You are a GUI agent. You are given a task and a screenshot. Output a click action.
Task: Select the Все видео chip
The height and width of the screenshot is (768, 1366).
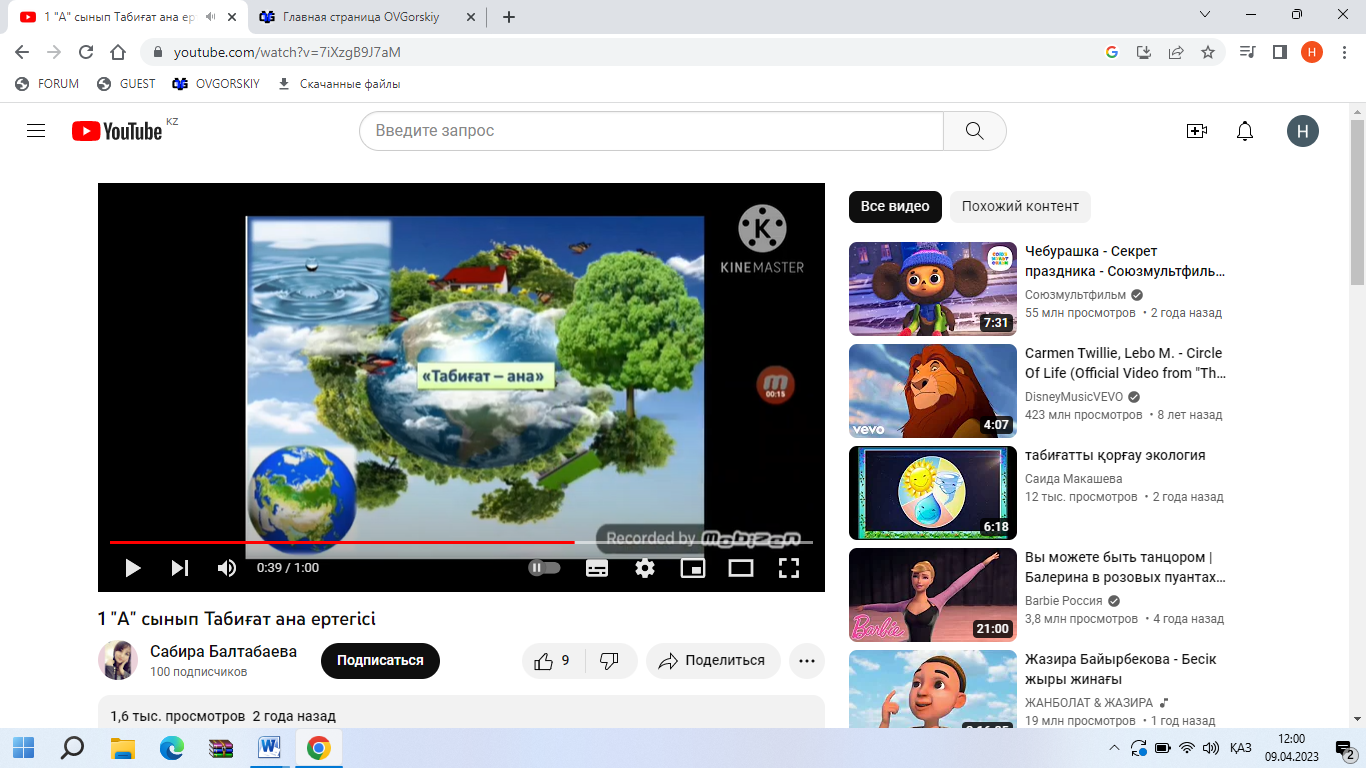[895, 207]
